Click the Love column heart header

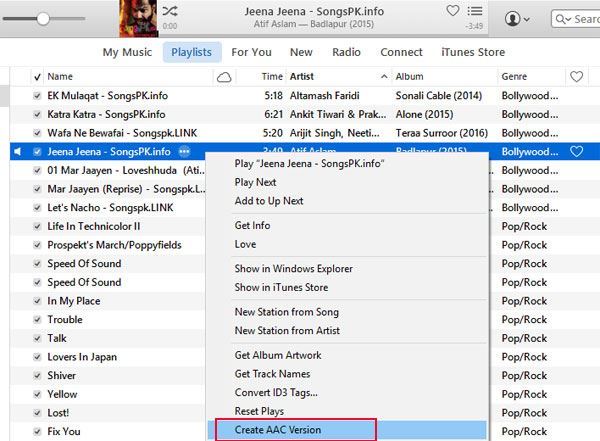click(576, 77)
